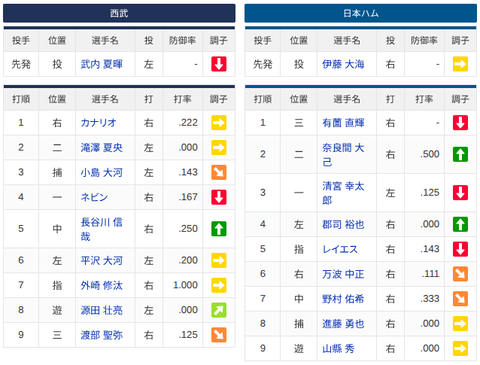480x365 pixels.
Task: Click the red down arrow for 武内 夏暉
Action: tap(219, 64)
